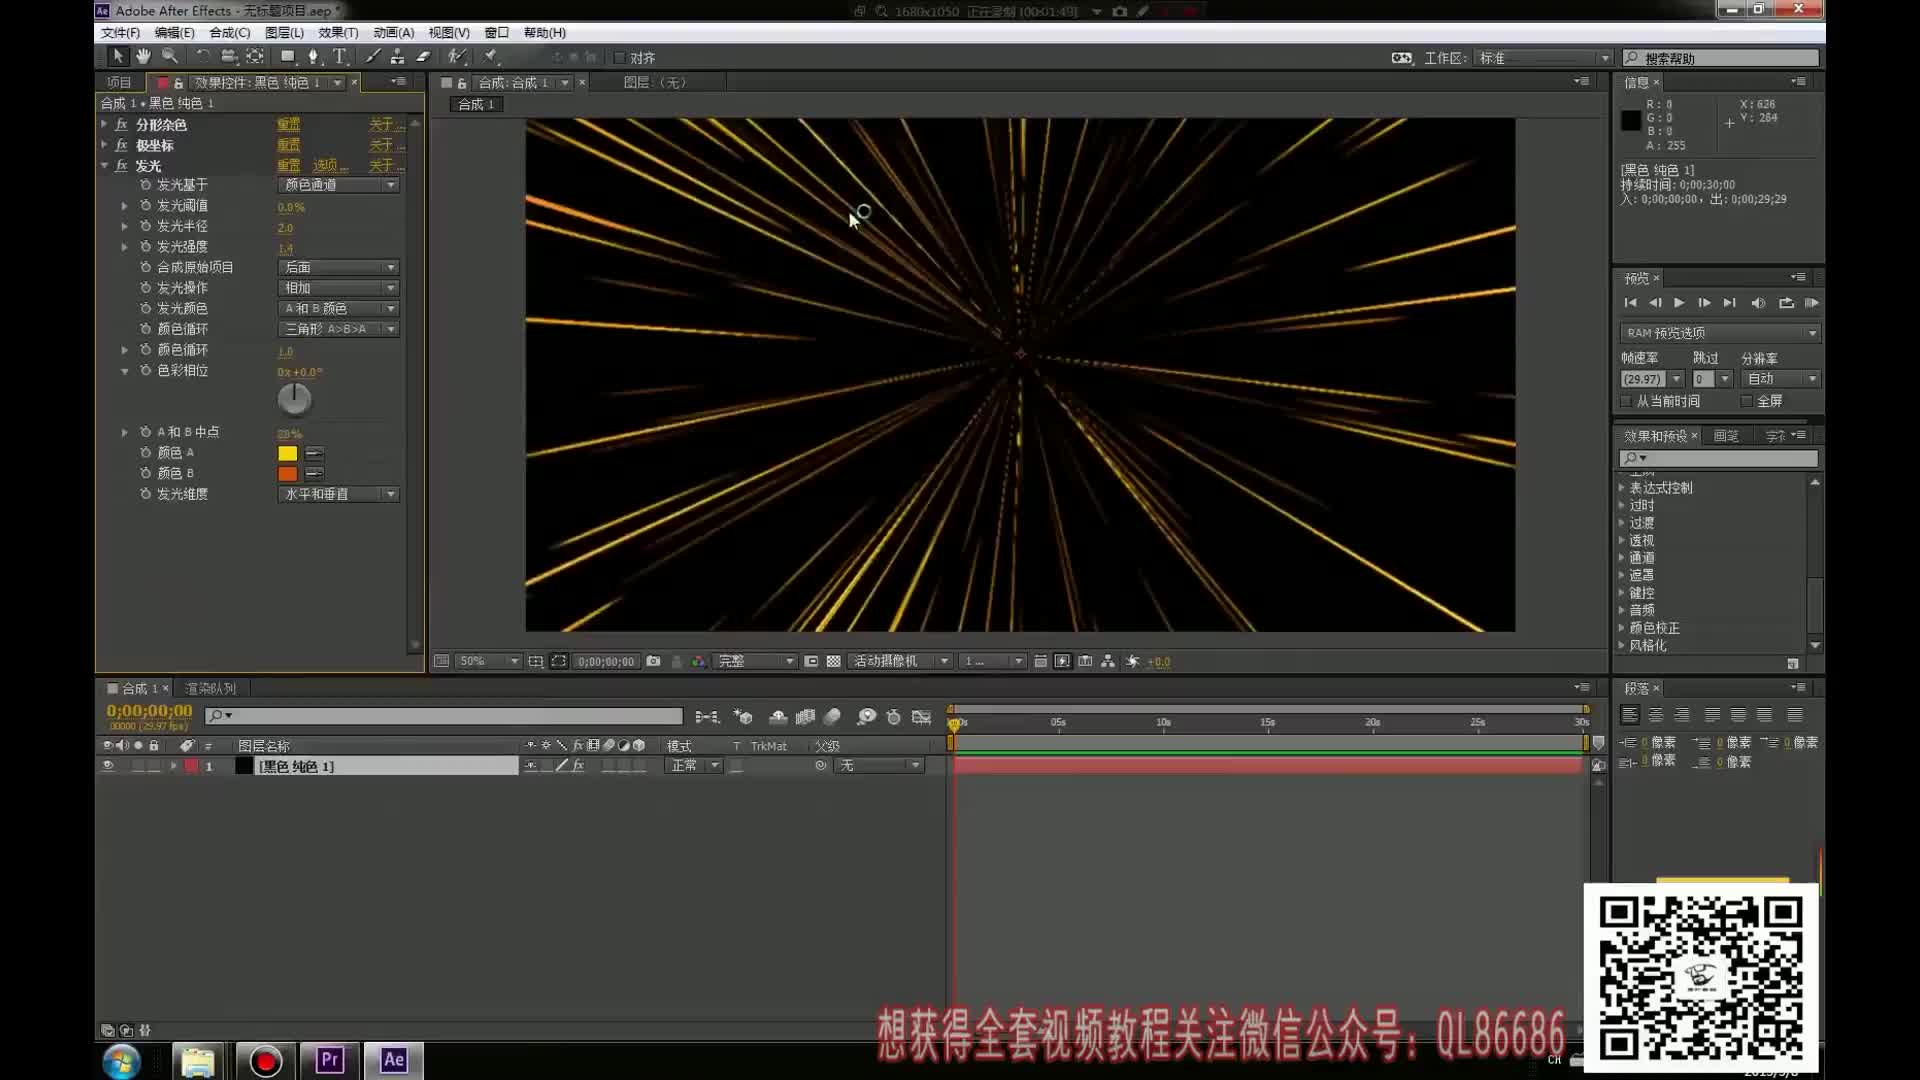Hide the 黑色 纯色 1 layer

108,766
